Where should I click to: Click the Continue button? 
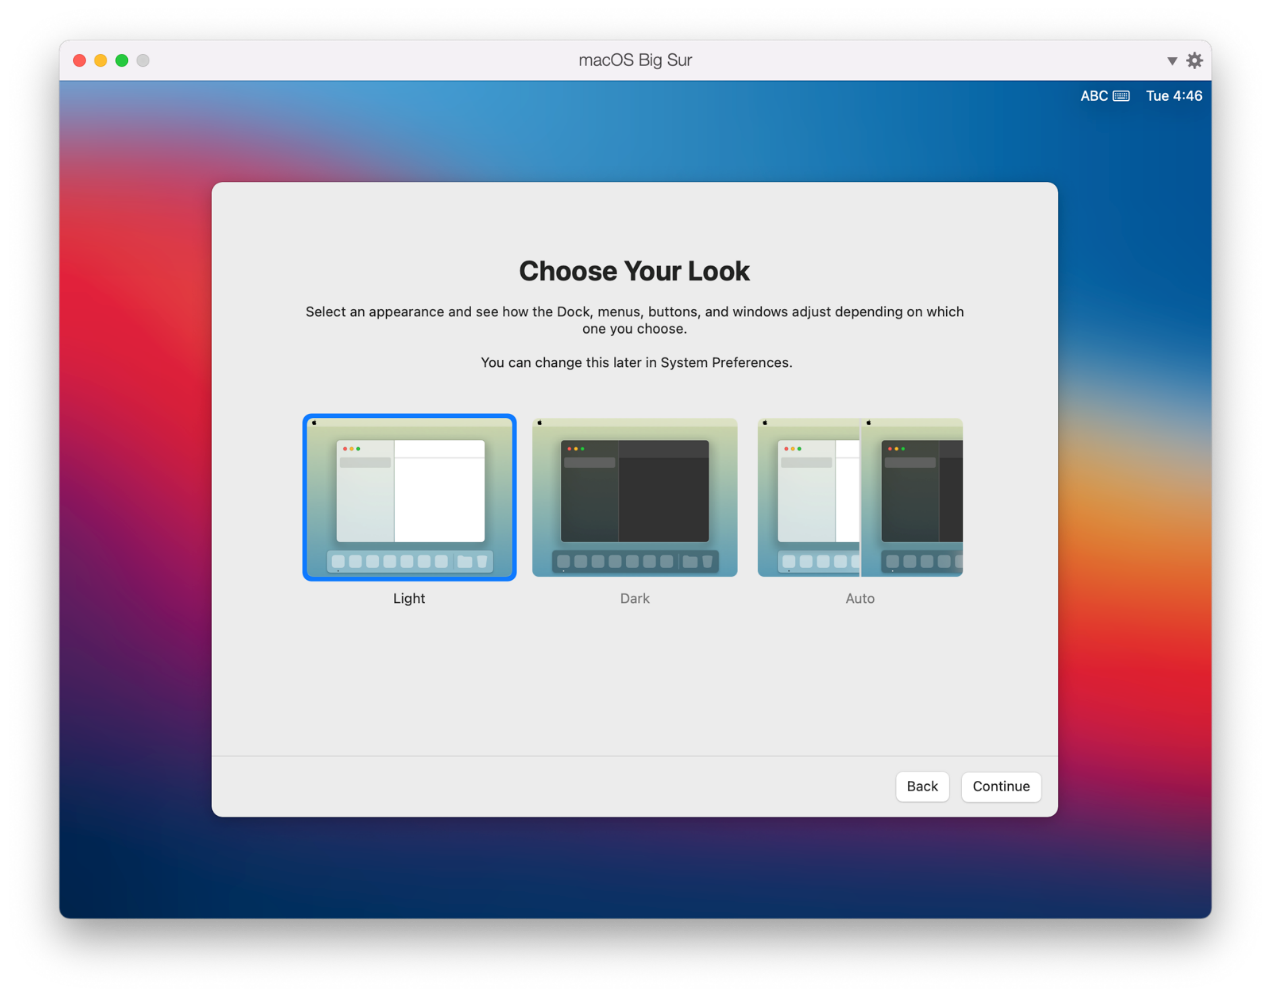(x=1001, y=786)
